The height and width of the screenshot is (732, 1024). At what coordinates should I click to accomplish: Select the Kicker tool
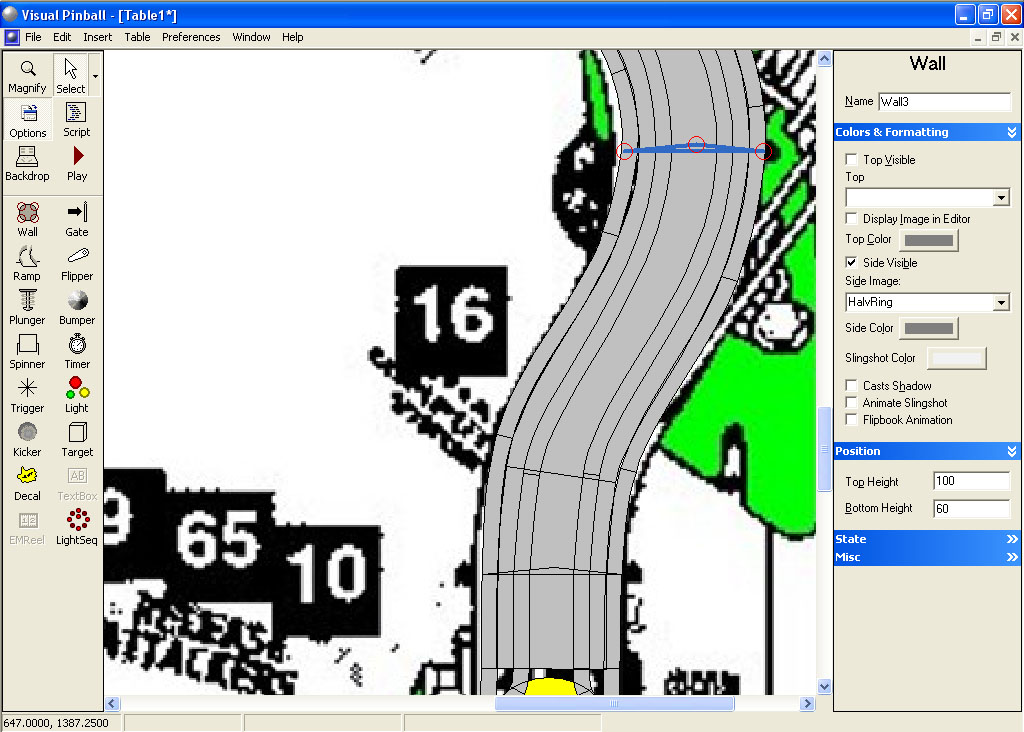point(27,439)
